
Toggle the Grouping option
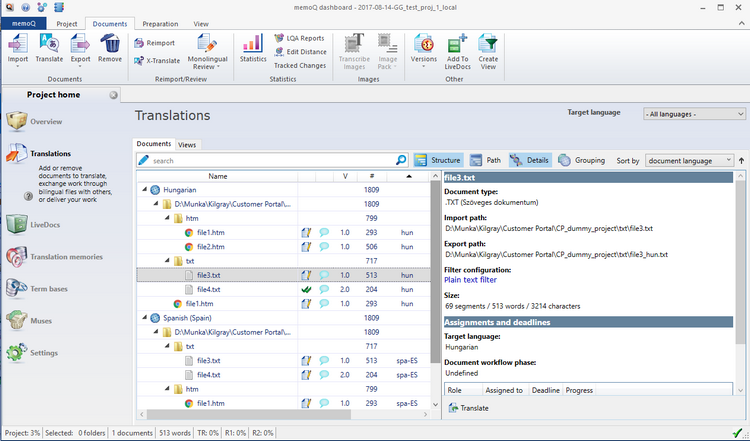coord(581,160)
